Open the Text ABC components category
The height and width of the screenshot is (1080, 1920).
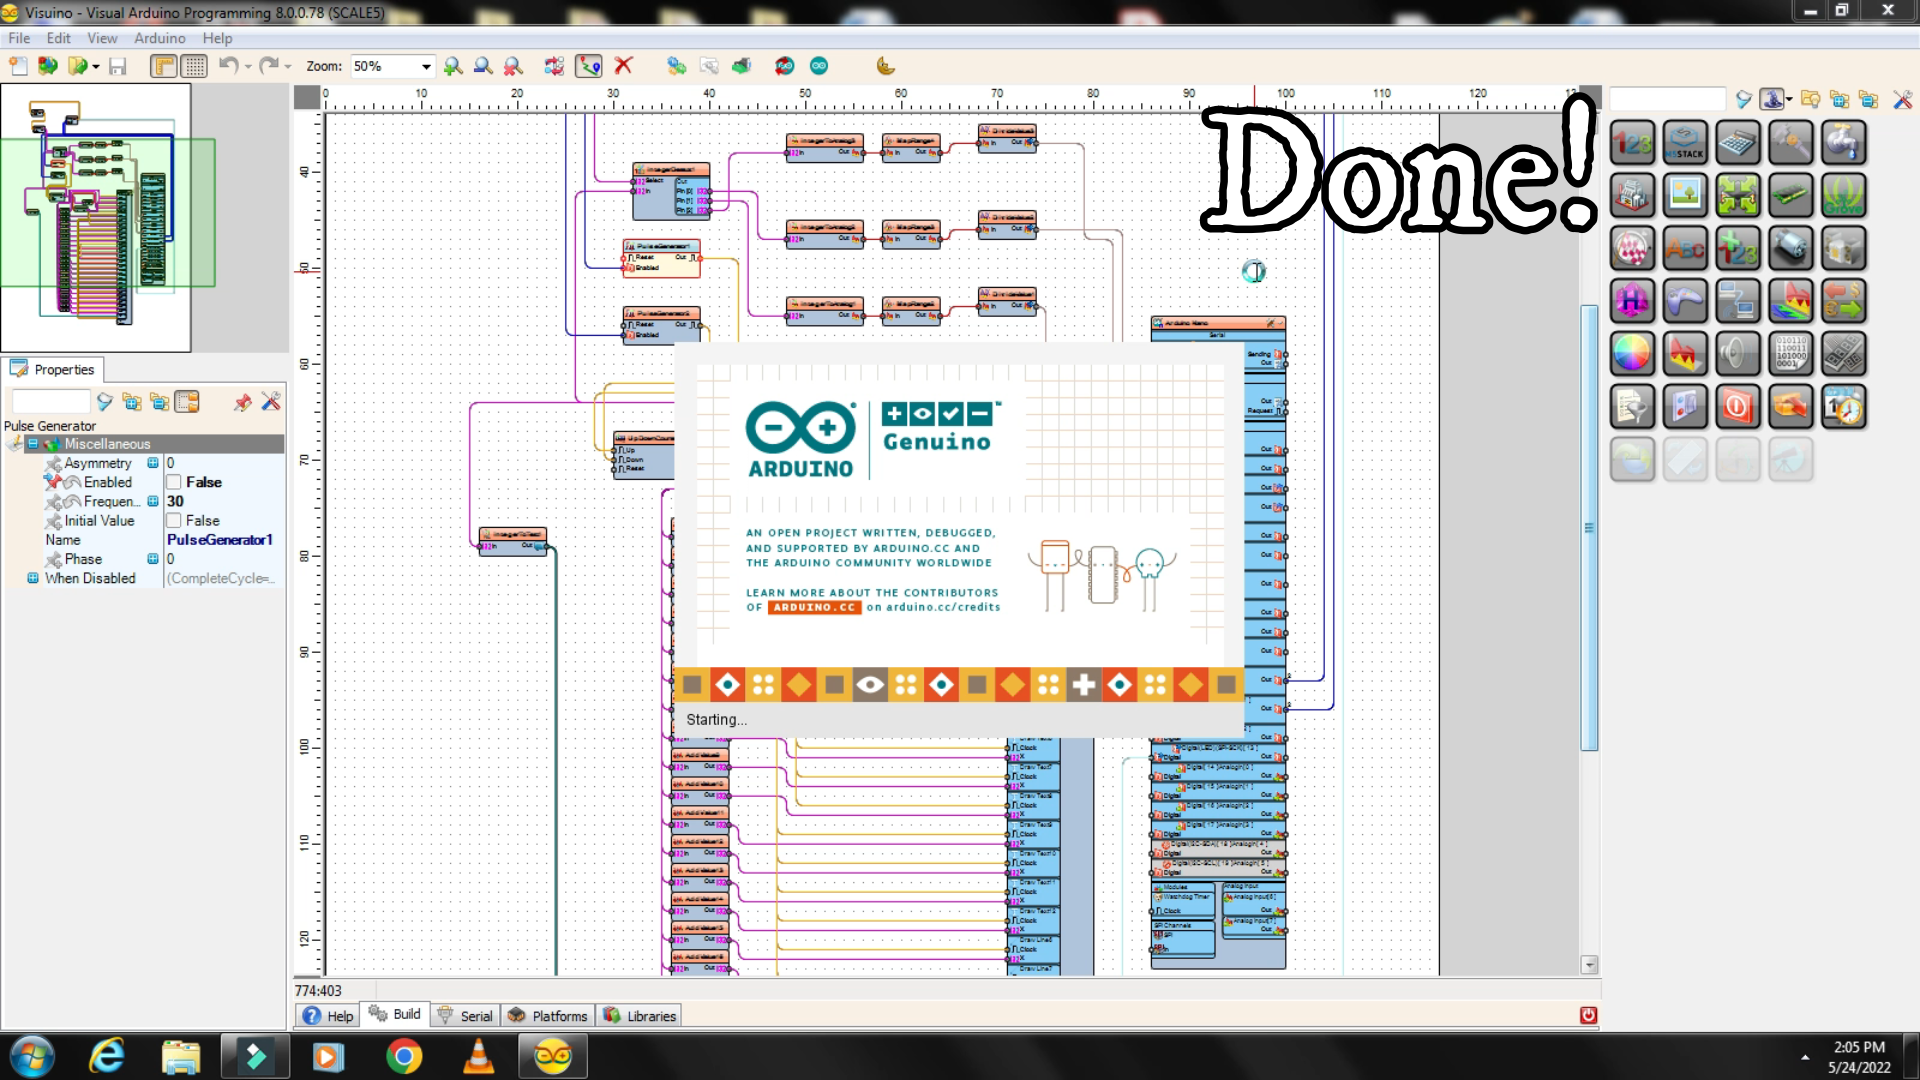(1685, 249)
